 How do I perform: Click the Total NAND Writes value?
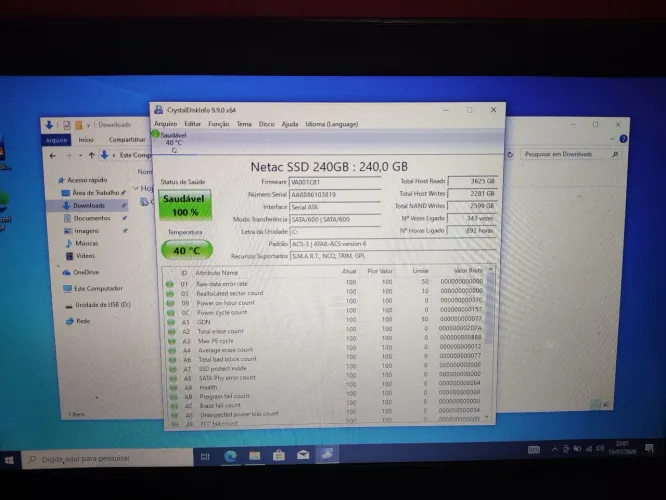[x=472, y=206]
